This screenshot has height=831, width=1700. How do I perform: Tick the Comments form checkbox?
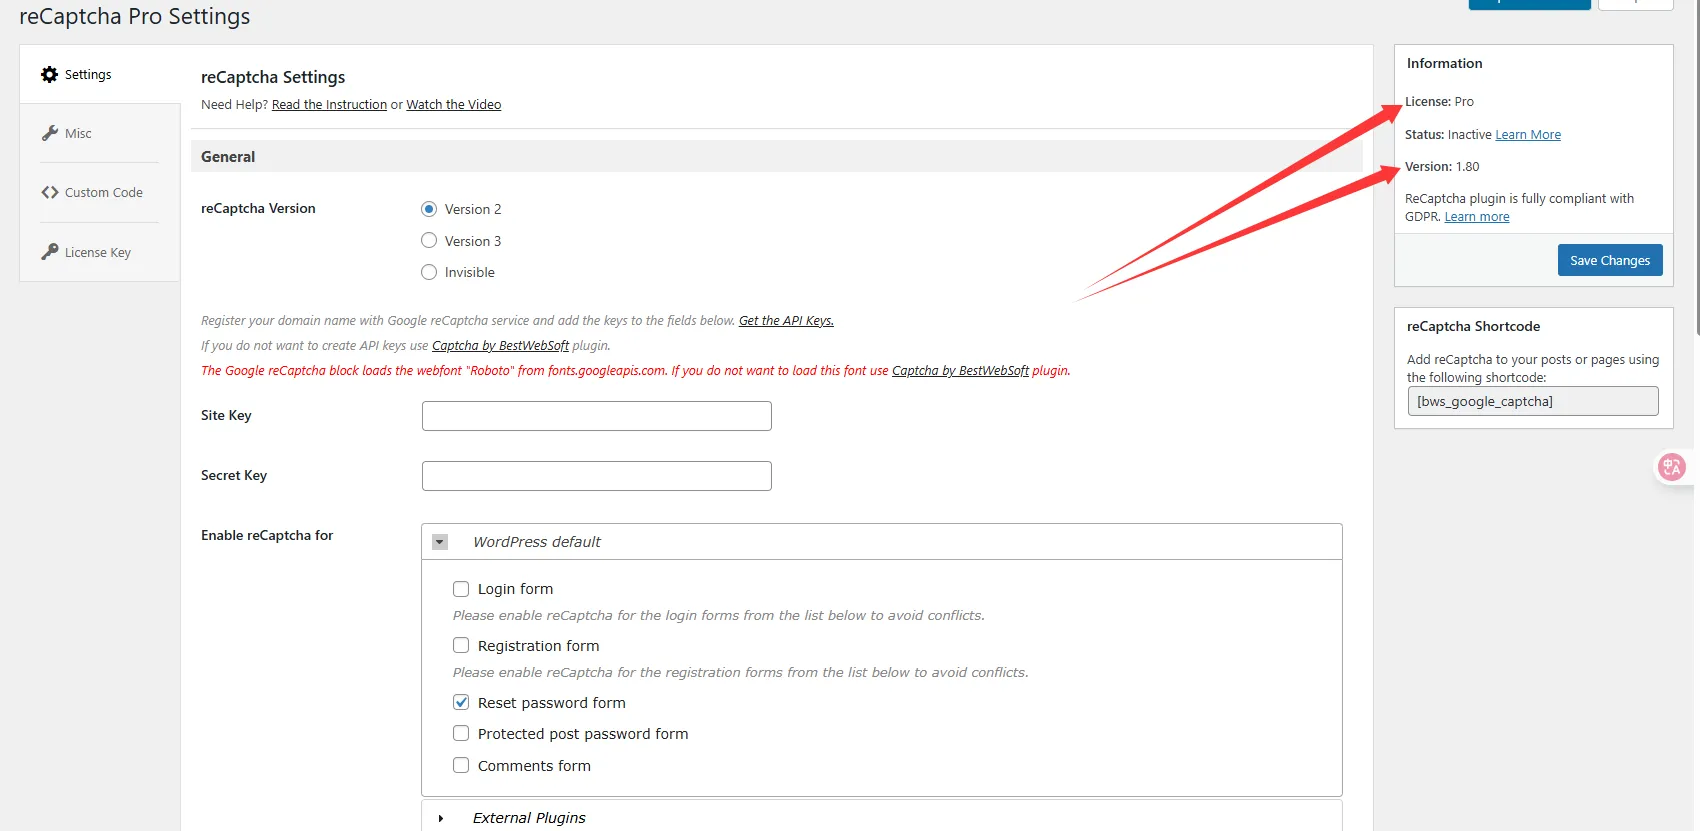tap(461, 765)
